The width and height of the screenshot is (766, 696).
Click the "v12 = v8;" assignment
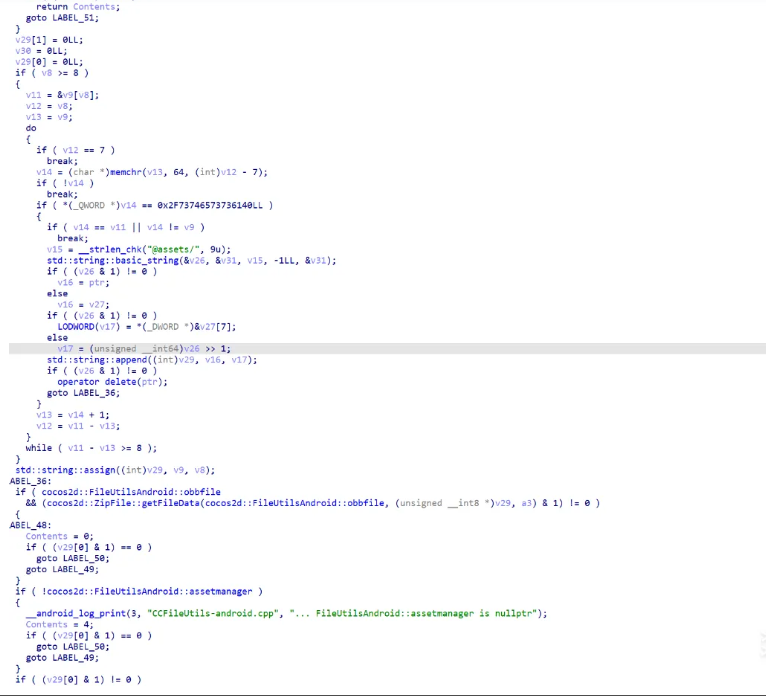tap(49, 106)
